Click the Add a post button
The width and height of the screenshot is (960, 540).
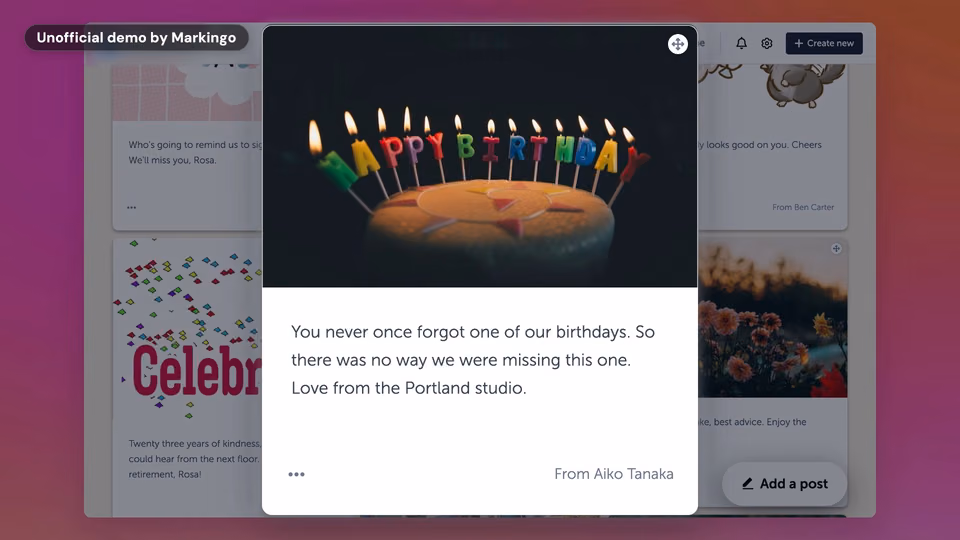tap(784, 484)
